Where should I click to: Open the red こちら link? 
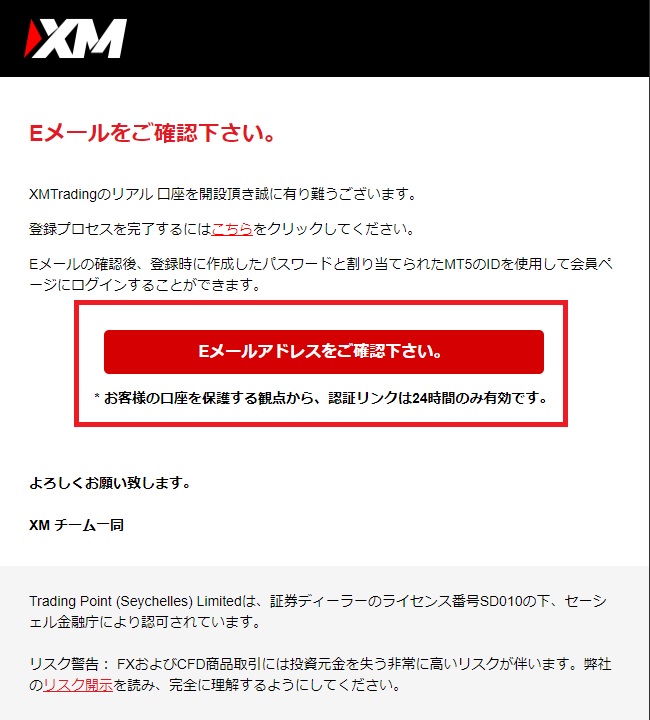coord(232,229)
